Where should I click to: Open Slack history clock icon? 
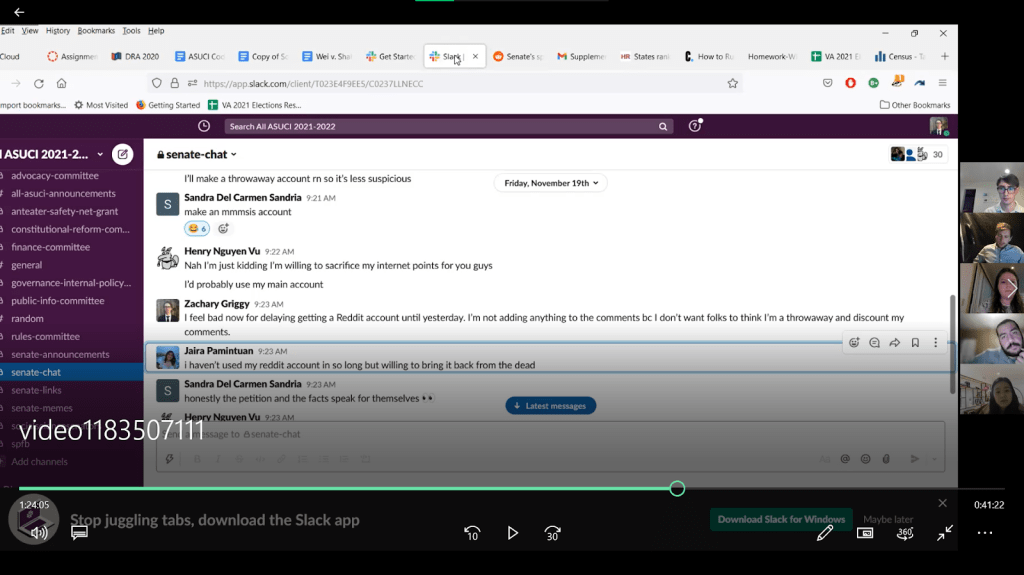tap(204, 126)
